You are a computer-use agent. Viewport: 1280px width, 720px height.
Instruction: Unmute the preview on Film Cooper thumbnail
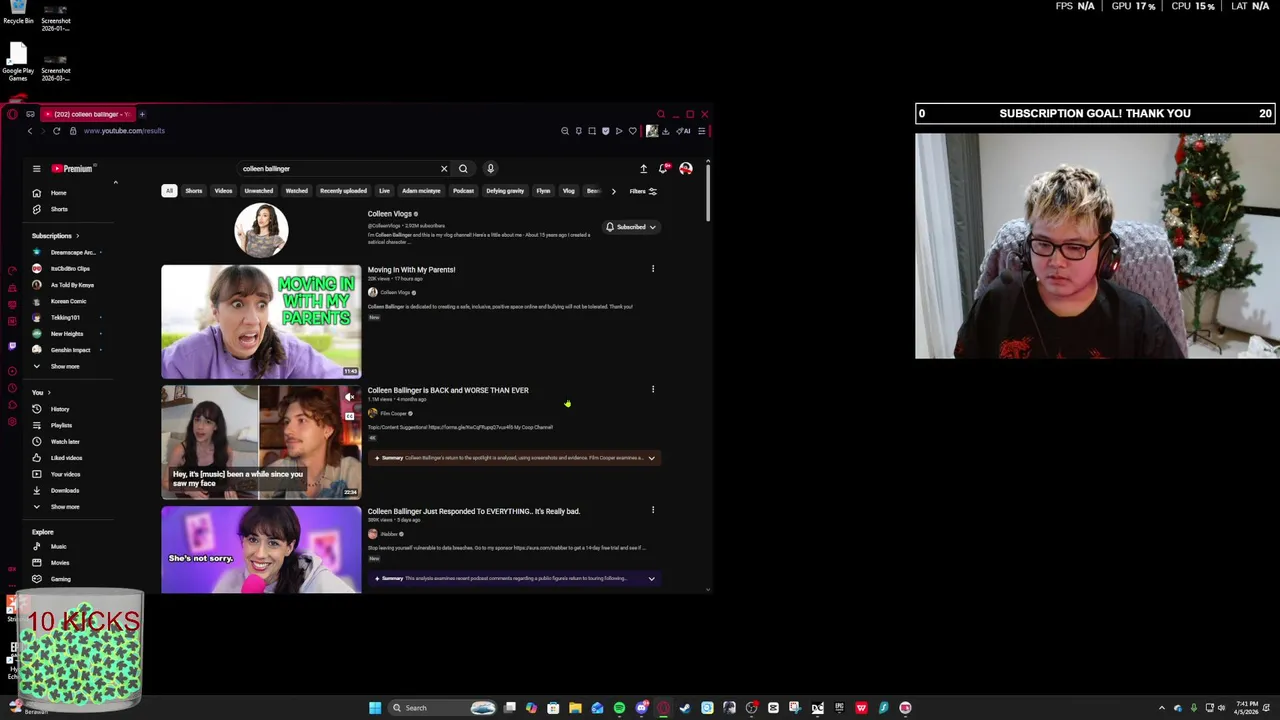pos(349,398)
